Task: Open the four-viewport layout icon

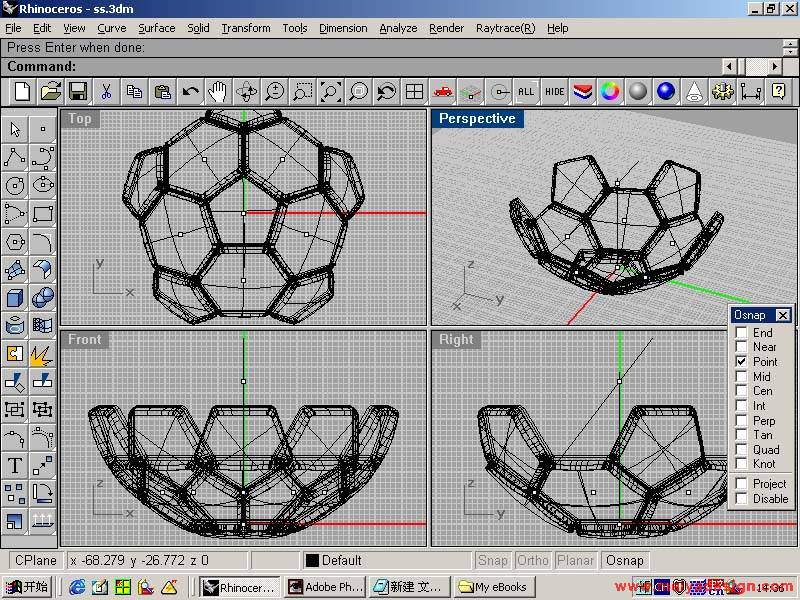Action: pos(414,92)
